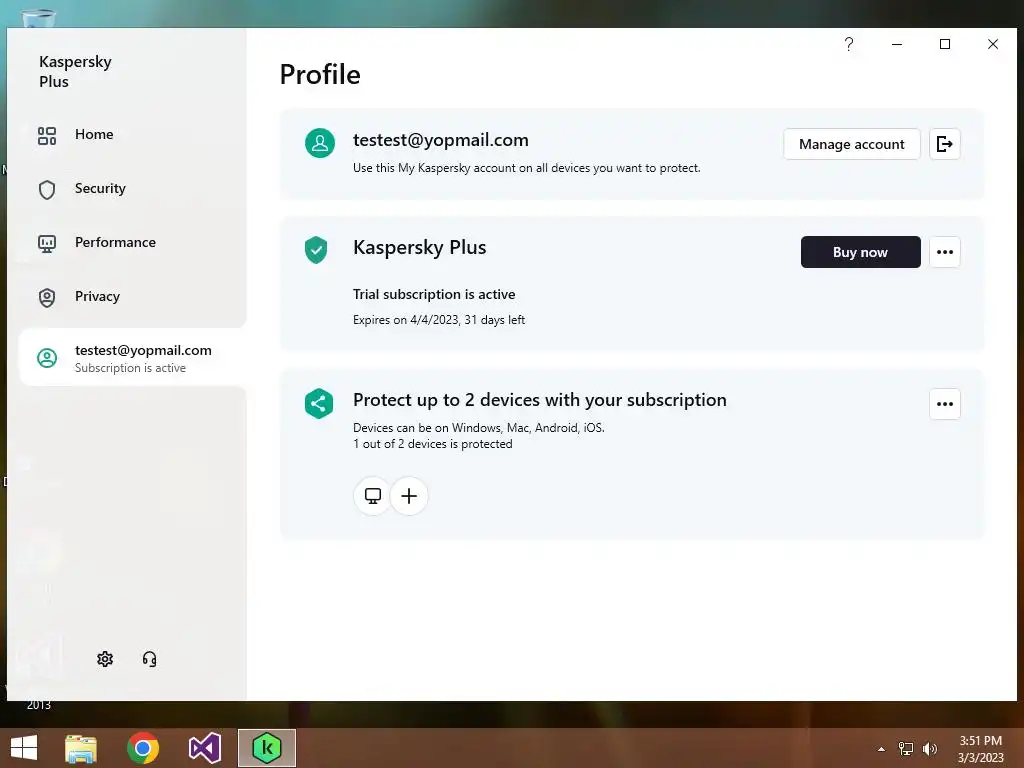Show hidden system tray icons
The image size is (1024, 768).
click(x=881, y=749)
